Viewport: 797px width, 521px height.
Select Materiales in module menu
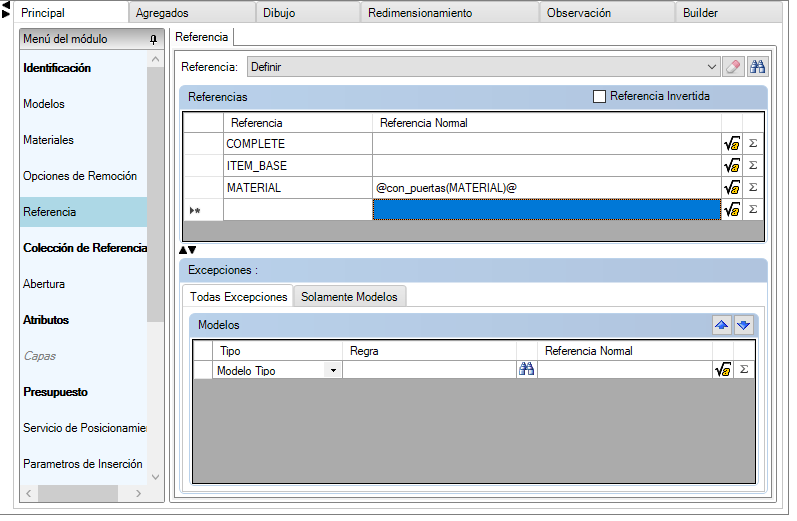48,140
